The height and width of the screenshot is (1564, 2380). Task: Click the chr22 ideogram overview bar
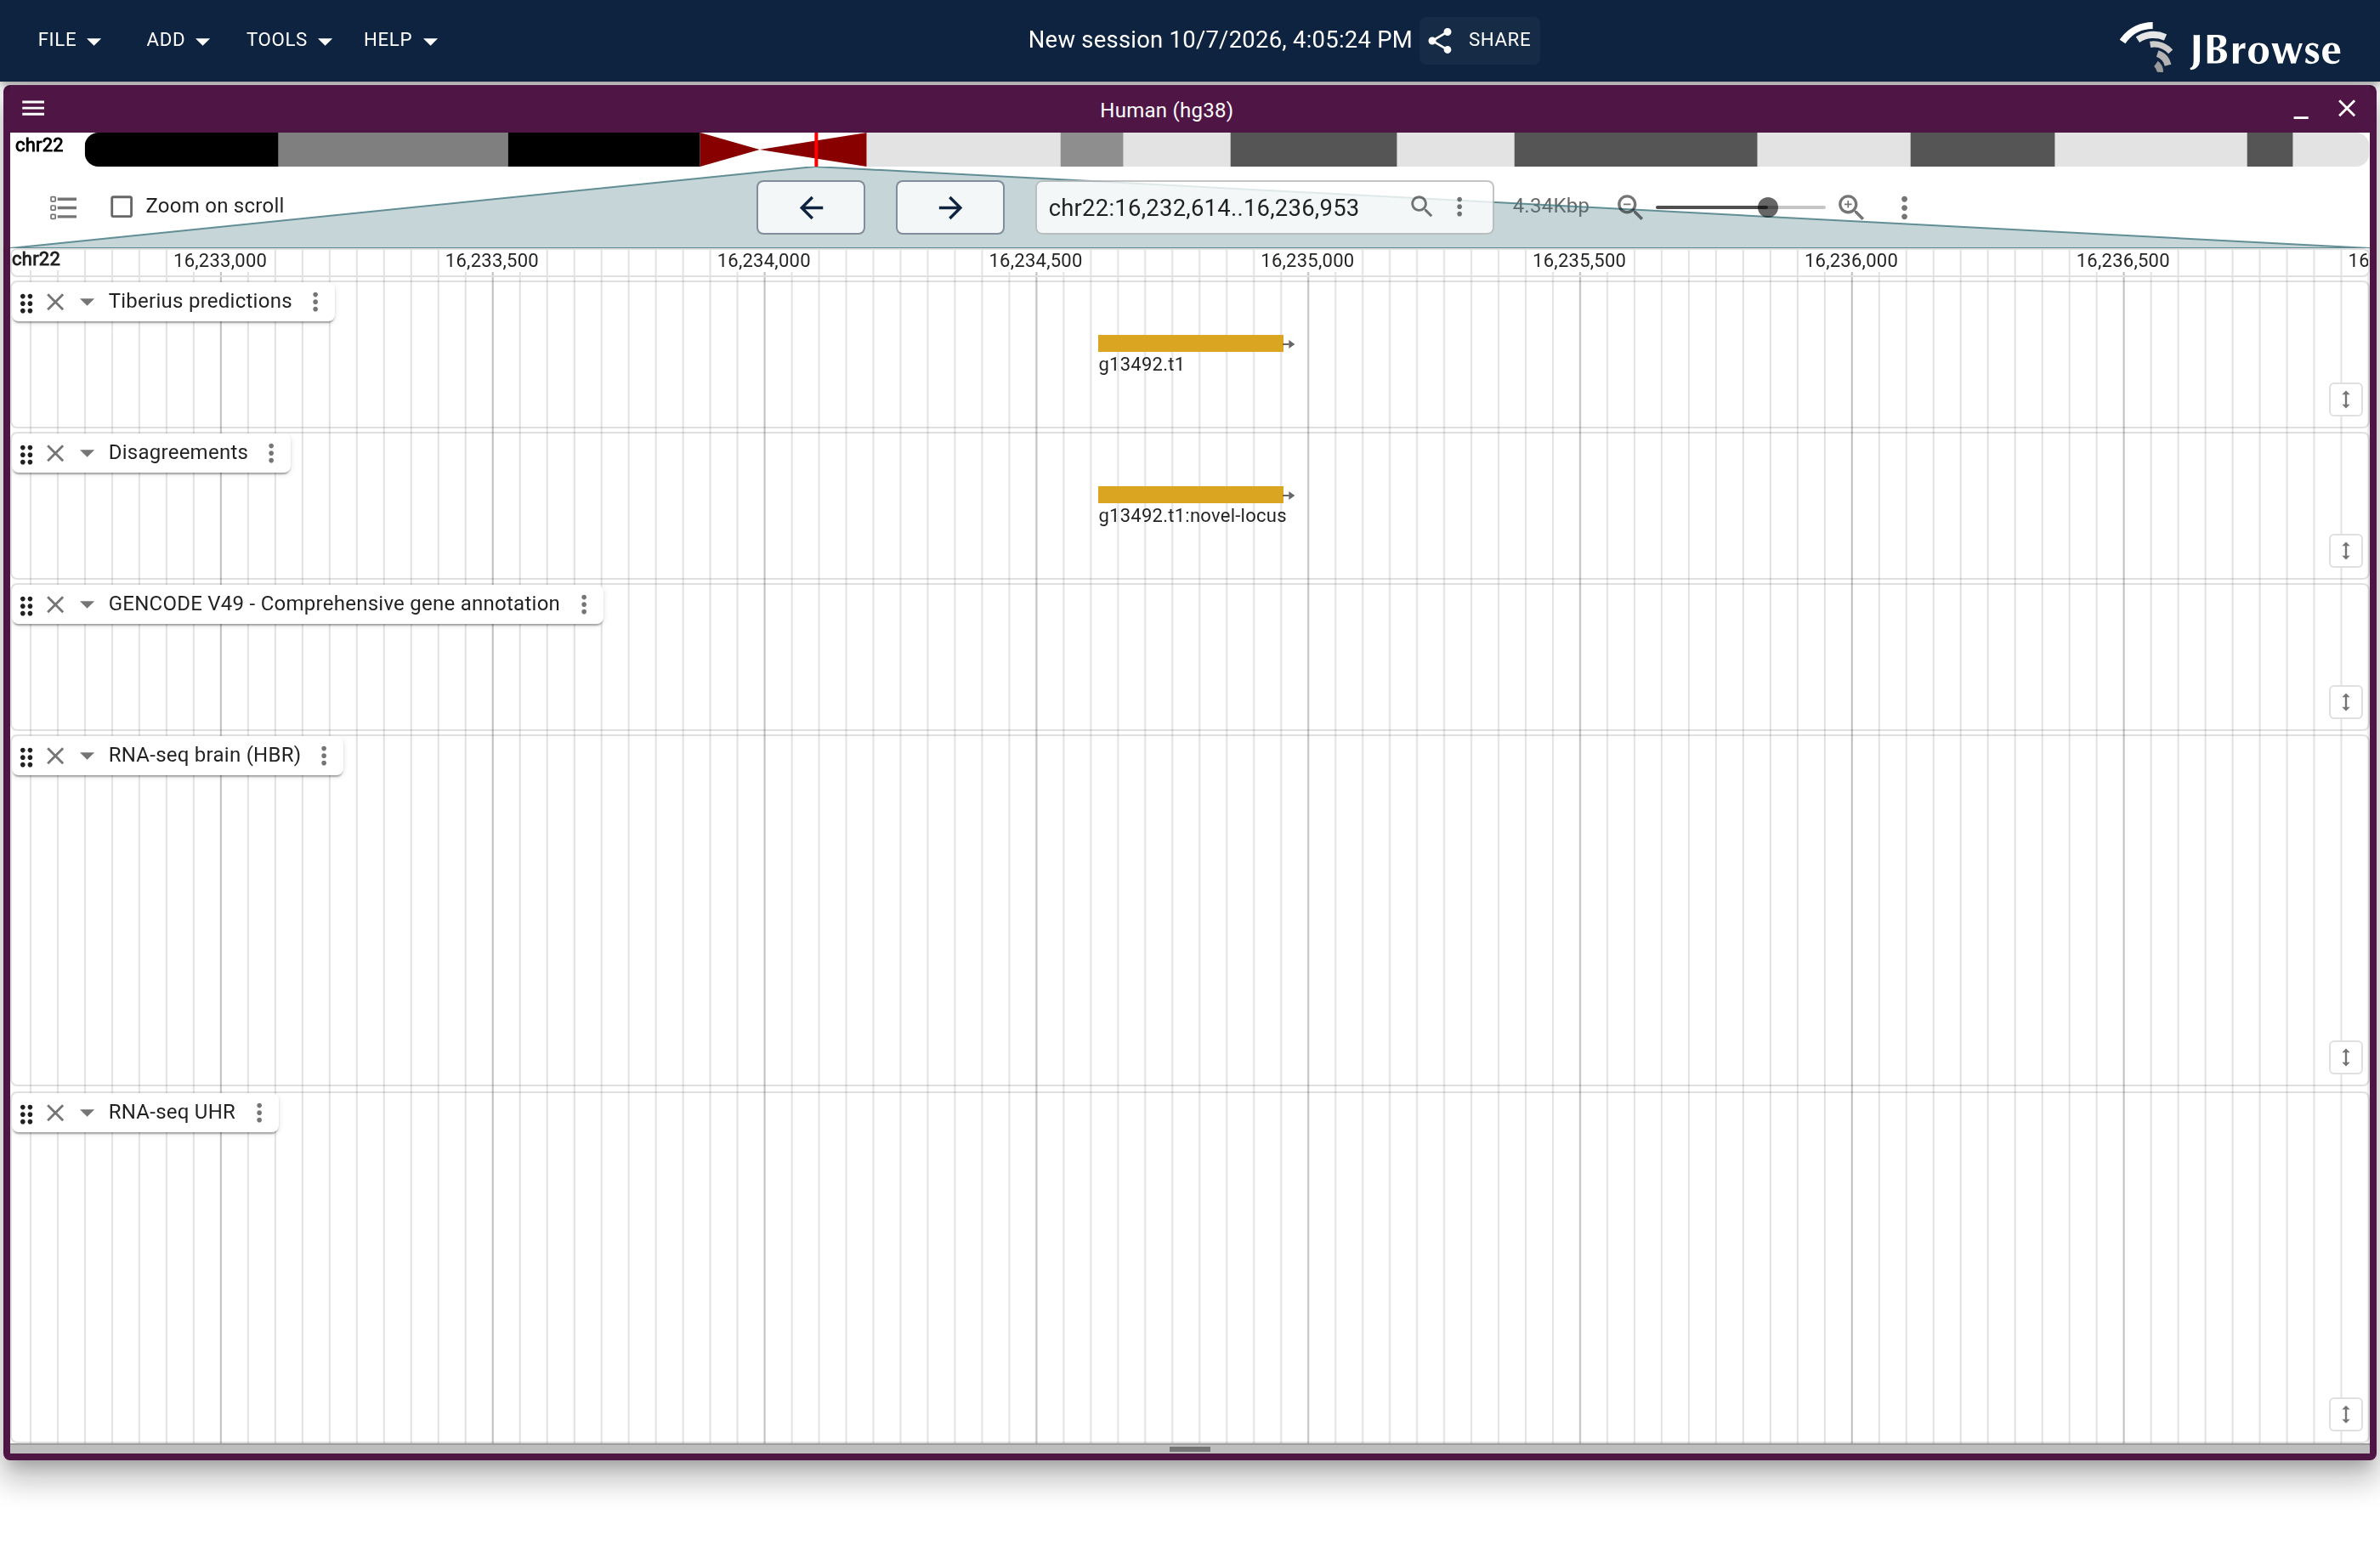[x=1226, y=150]
